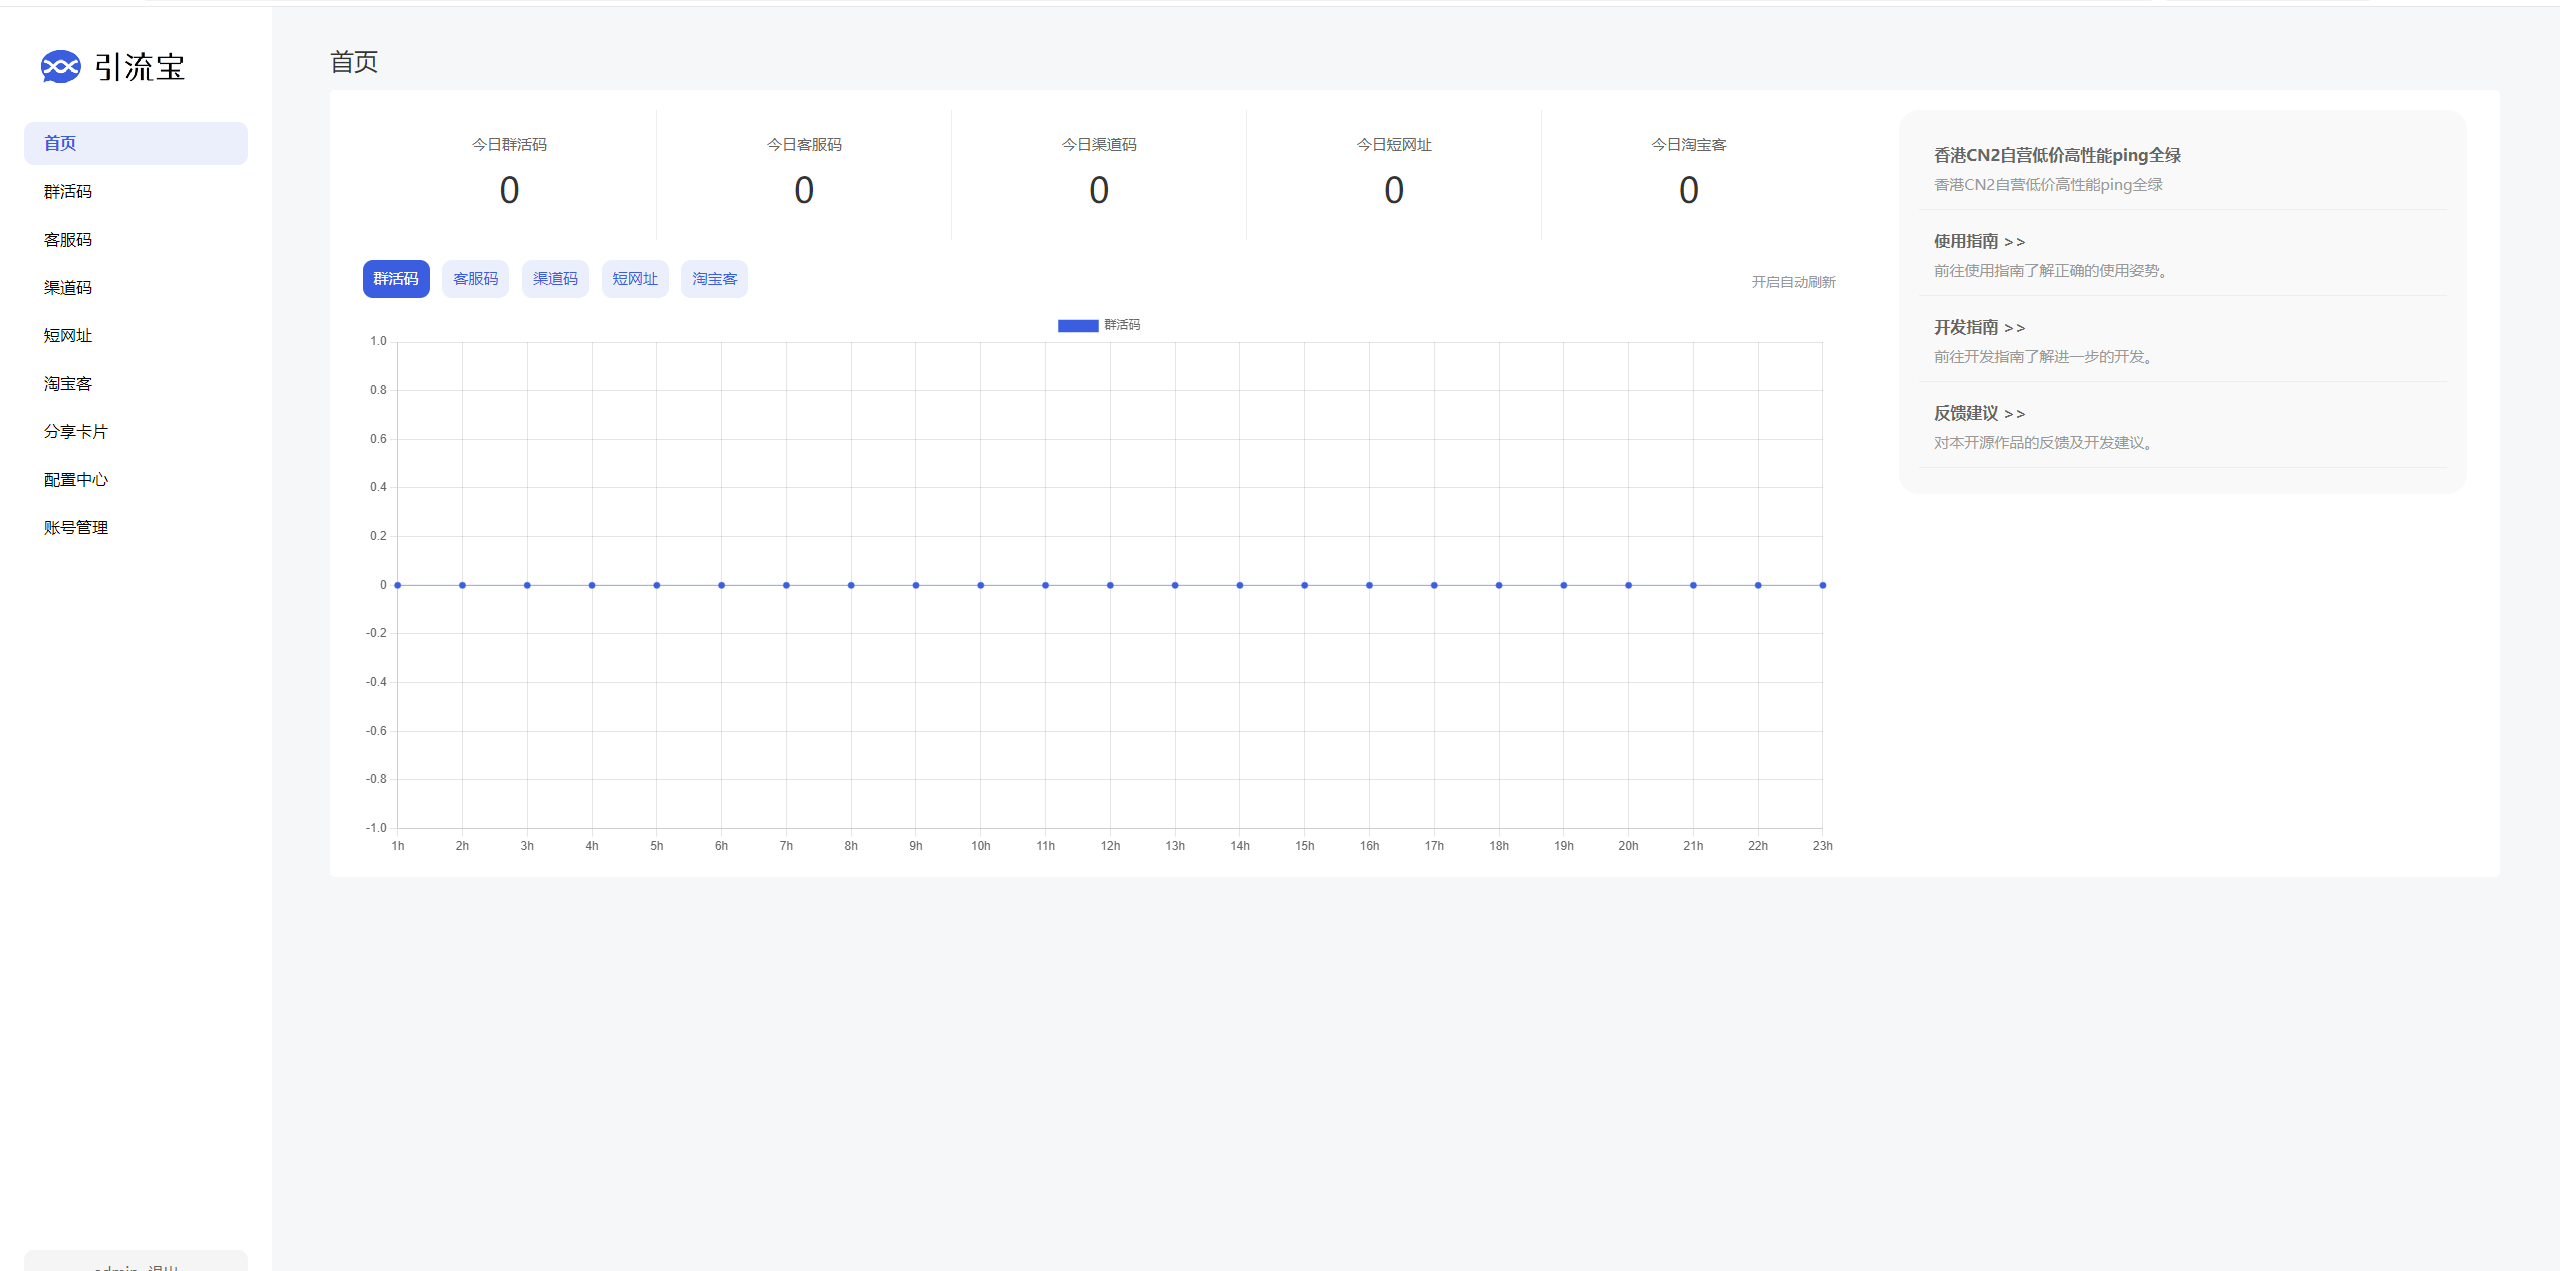Open 客服码 sidebar menu item
Screen dimensions: 2560x1271
68,240
